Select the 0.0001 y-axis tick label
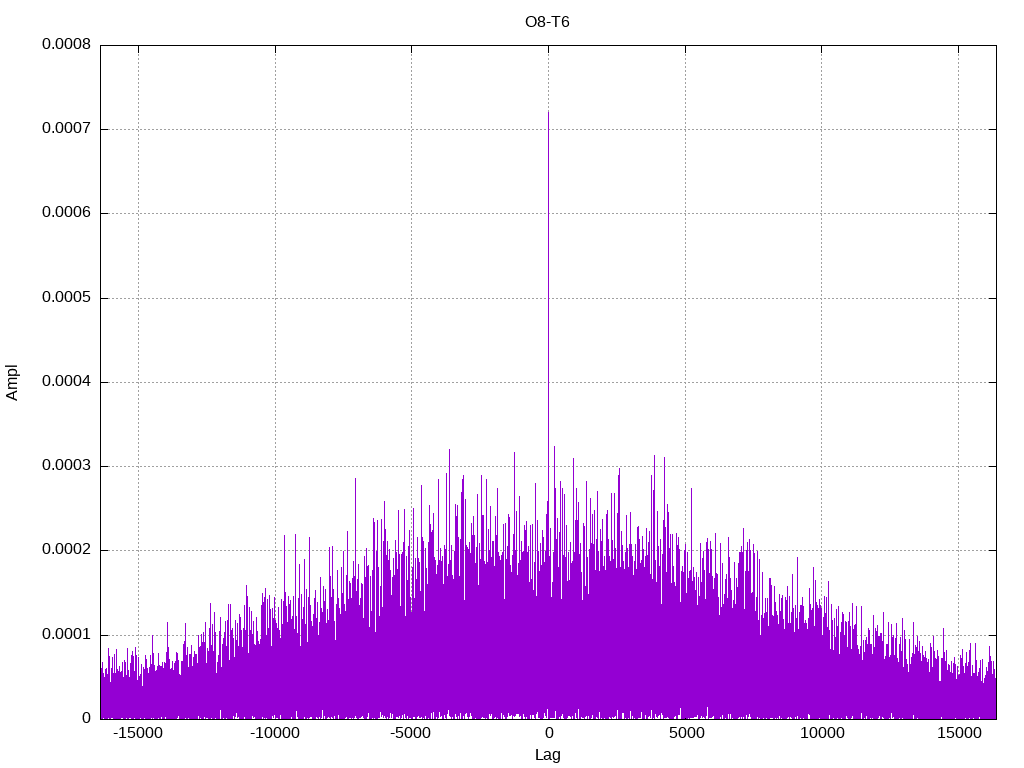This screenshot has width=1024, height=768. (x=66, y=634)
